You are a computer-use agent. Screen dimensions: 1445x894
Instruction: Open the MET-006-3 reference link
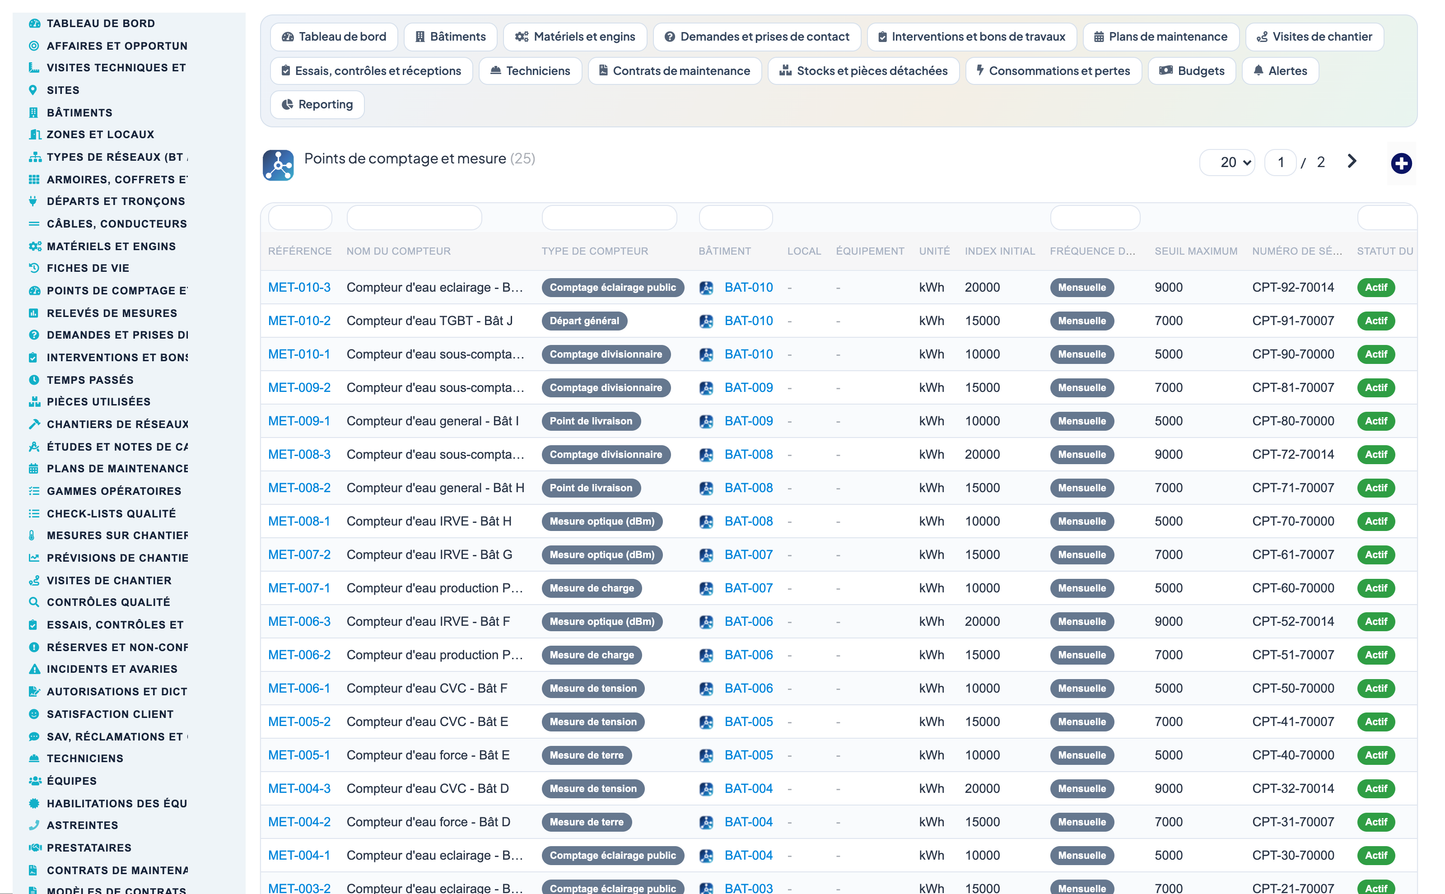(299, 621)
